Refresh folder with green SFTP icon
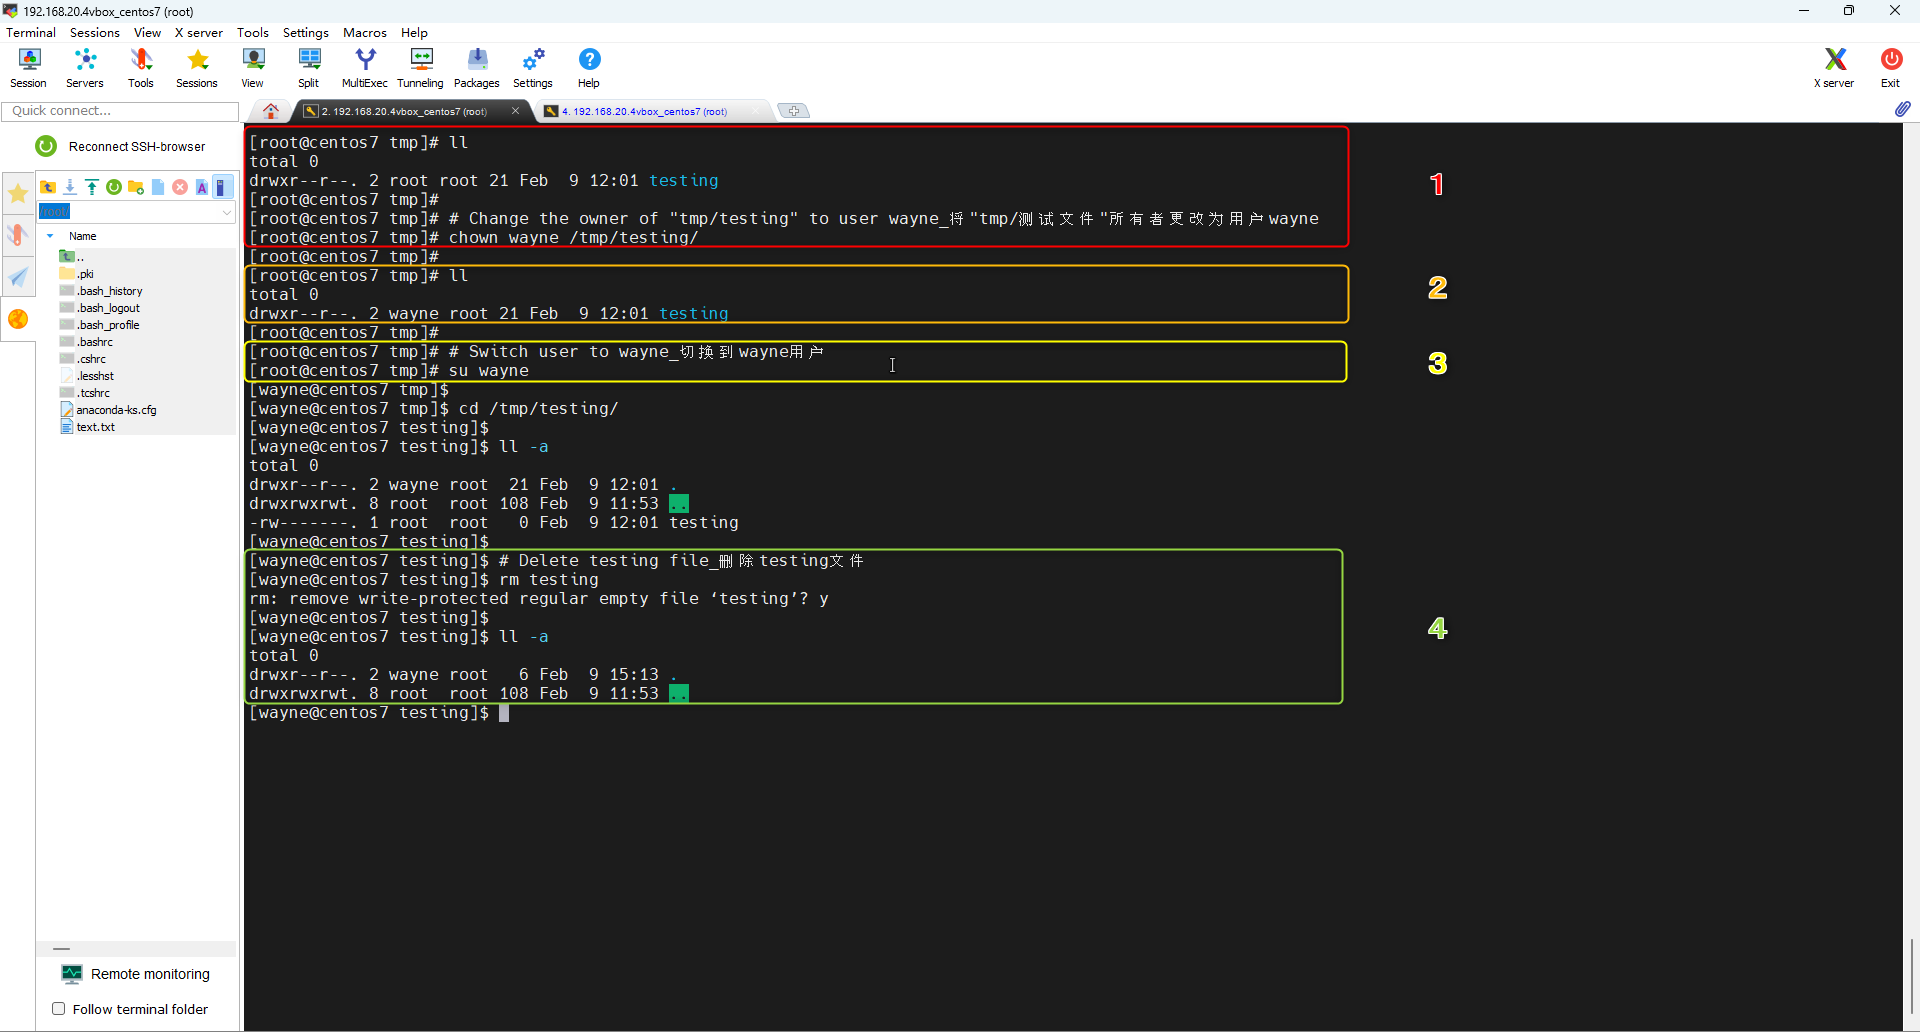This screenshot has width=1920, height=1032. coord(114,187)
